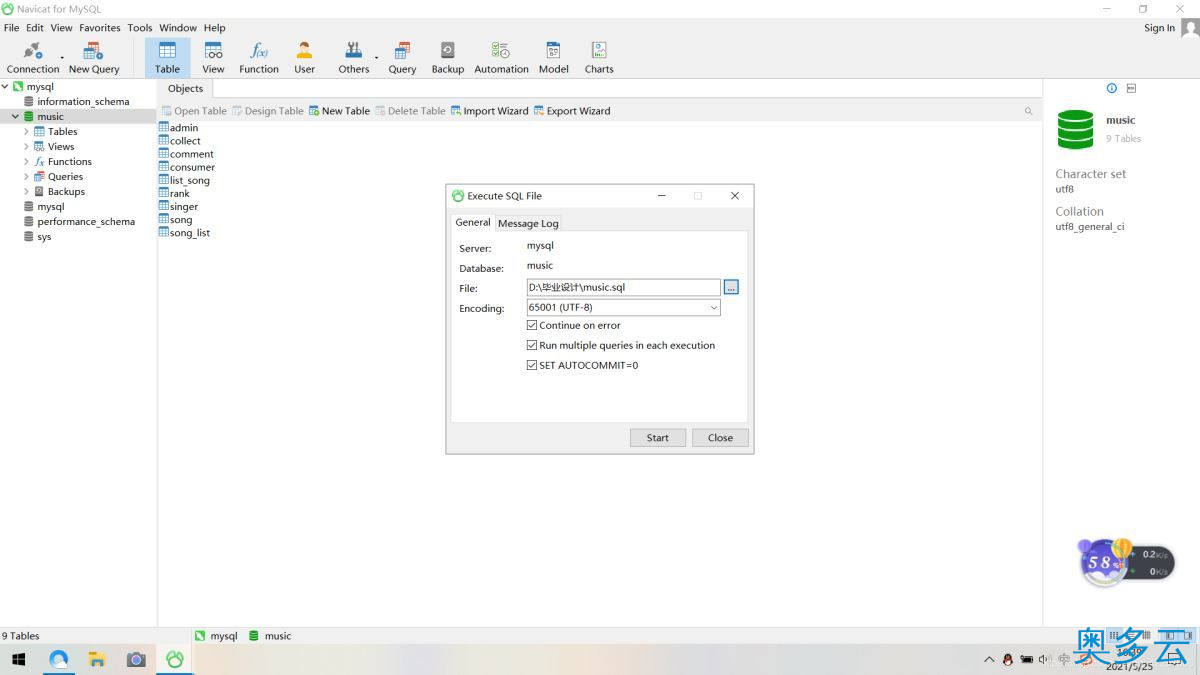The height and width of the screenshot is (675, 1200).
Task: Click the Close button in Execute SQL File
Action: click(x=720, y=438)
